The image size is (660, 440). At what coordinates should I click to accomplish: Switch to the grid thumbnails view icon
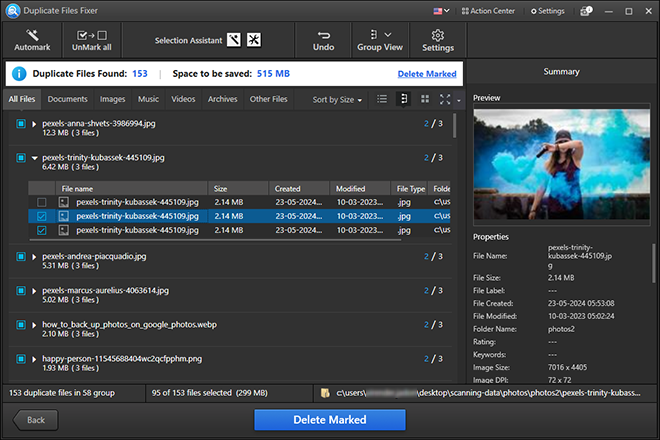(x=424, y=100)
